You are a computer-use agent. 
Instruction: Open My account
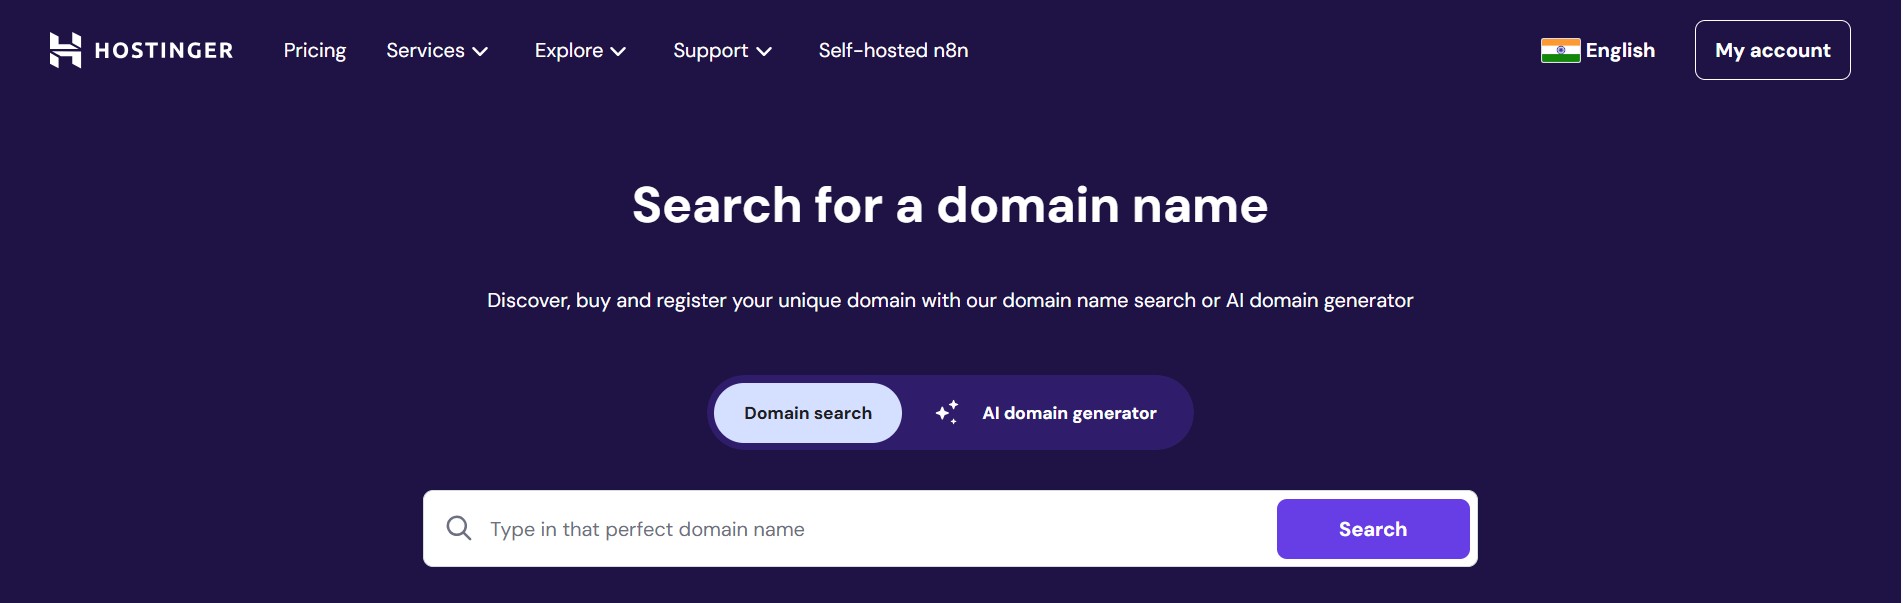coord(1772,50)
